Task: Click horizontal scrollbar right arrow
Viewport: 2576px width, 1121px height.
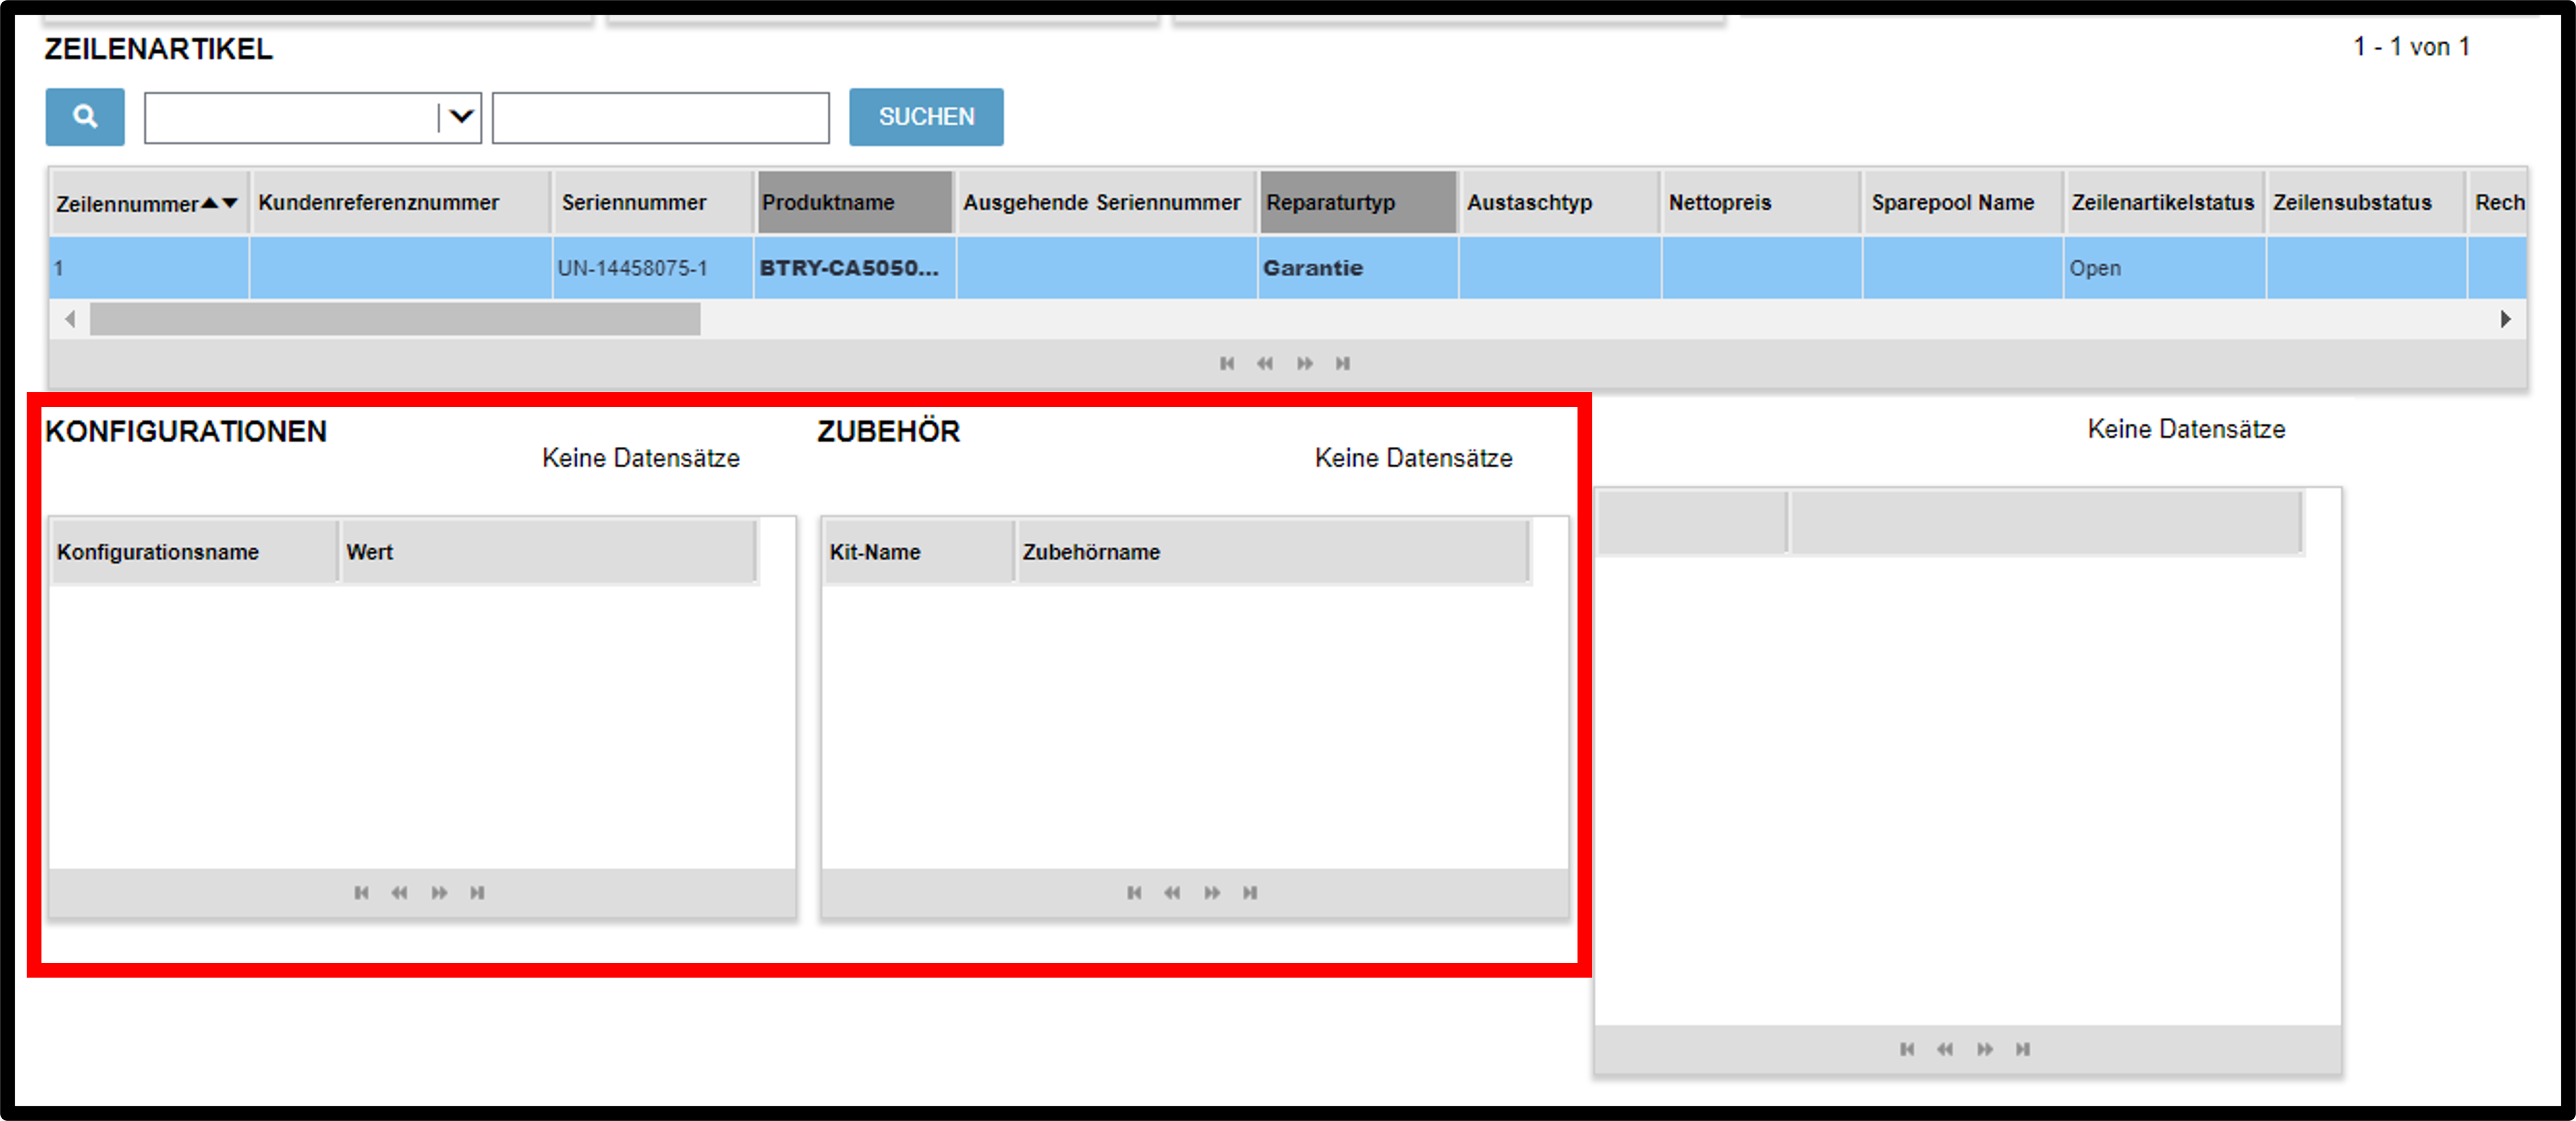Action: point(2505,320)
